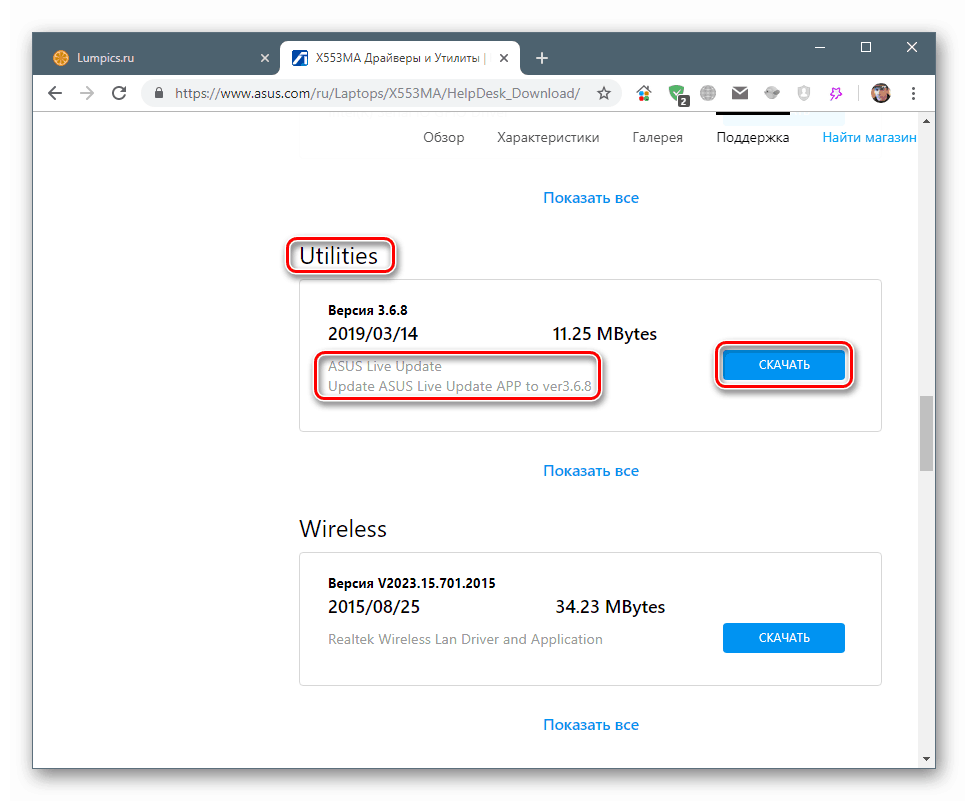The width and height of the screenshot is (968, 801).
Task: Click the bookmark star in the address bar
Action: tap(604, 92)
